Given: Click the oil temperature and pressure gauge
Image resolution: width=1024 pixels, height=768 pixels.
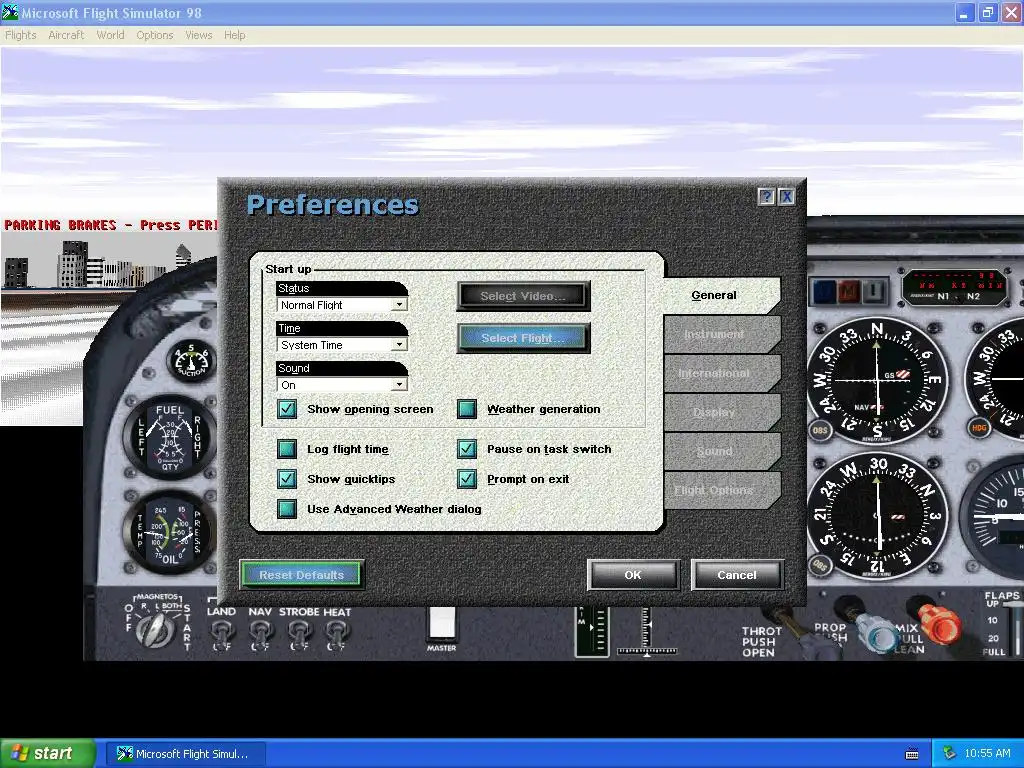Looking at the screenshot, I should click(x=170, y=532).
